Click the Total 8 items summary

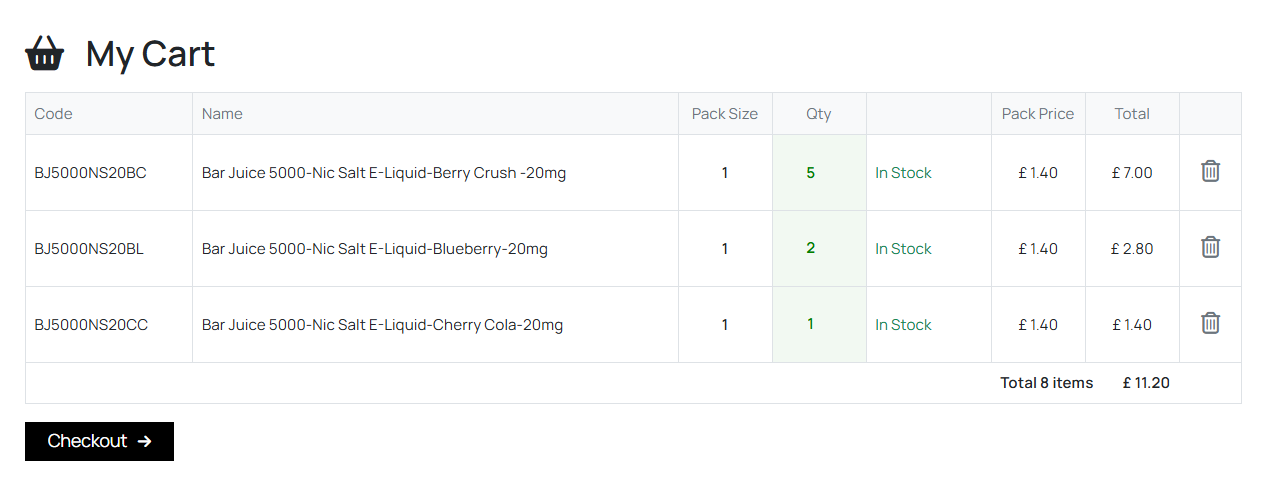(1047, 383)
